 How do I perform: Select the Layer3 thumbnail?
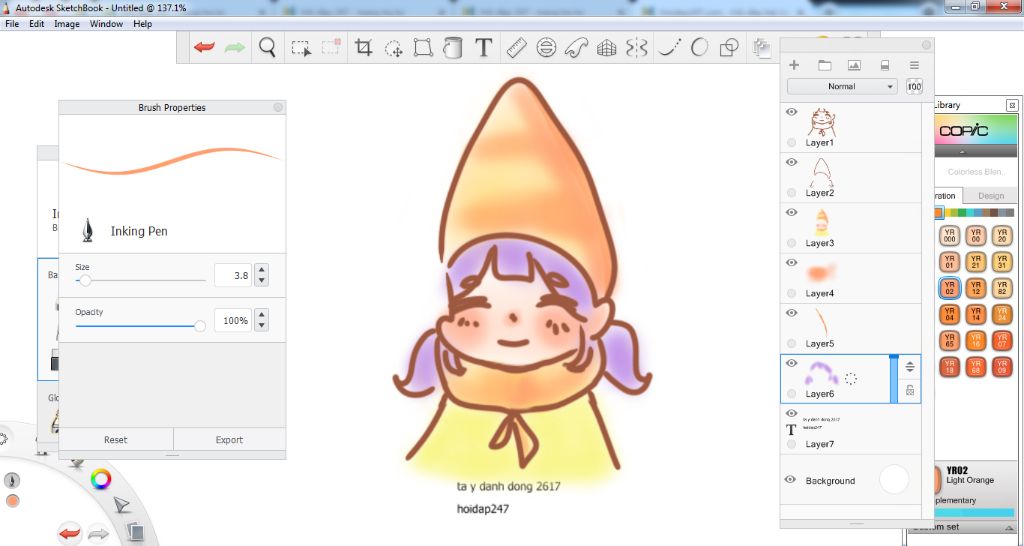pos(820,222)
